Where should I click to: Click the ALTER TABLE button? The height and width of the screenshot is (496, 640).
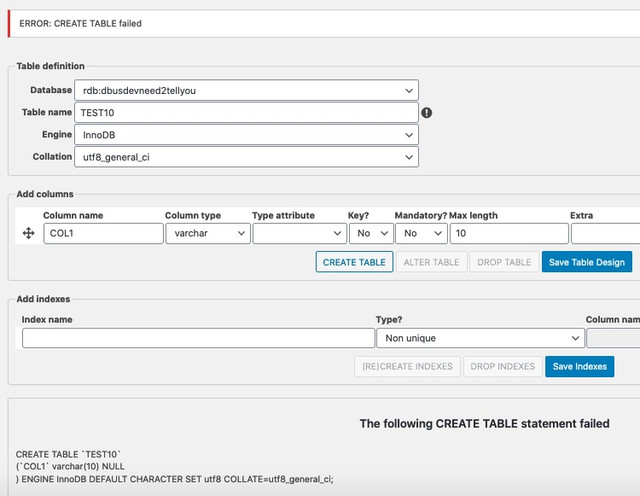431,262
